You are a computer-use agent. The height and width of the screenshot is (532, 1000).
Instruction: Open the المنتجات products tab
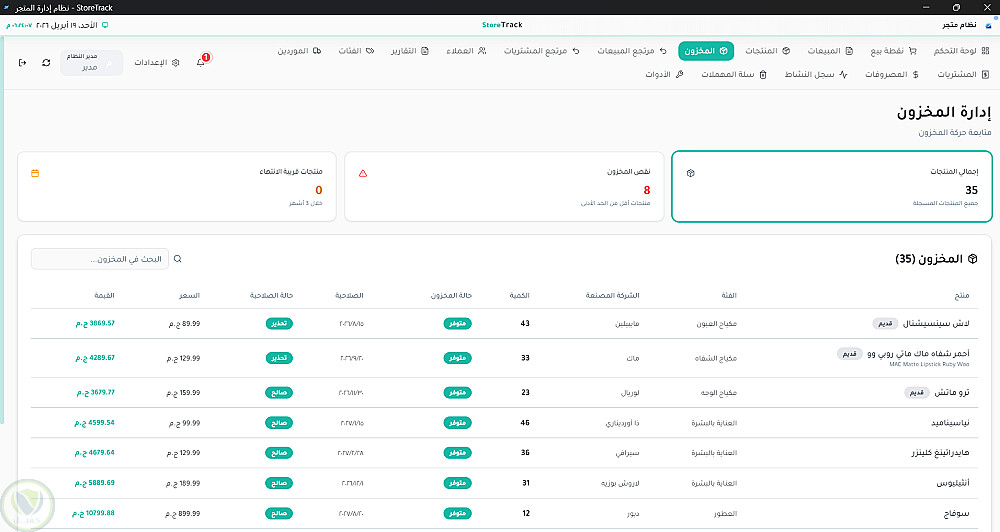pyautogui.click(x=768, y=51)
